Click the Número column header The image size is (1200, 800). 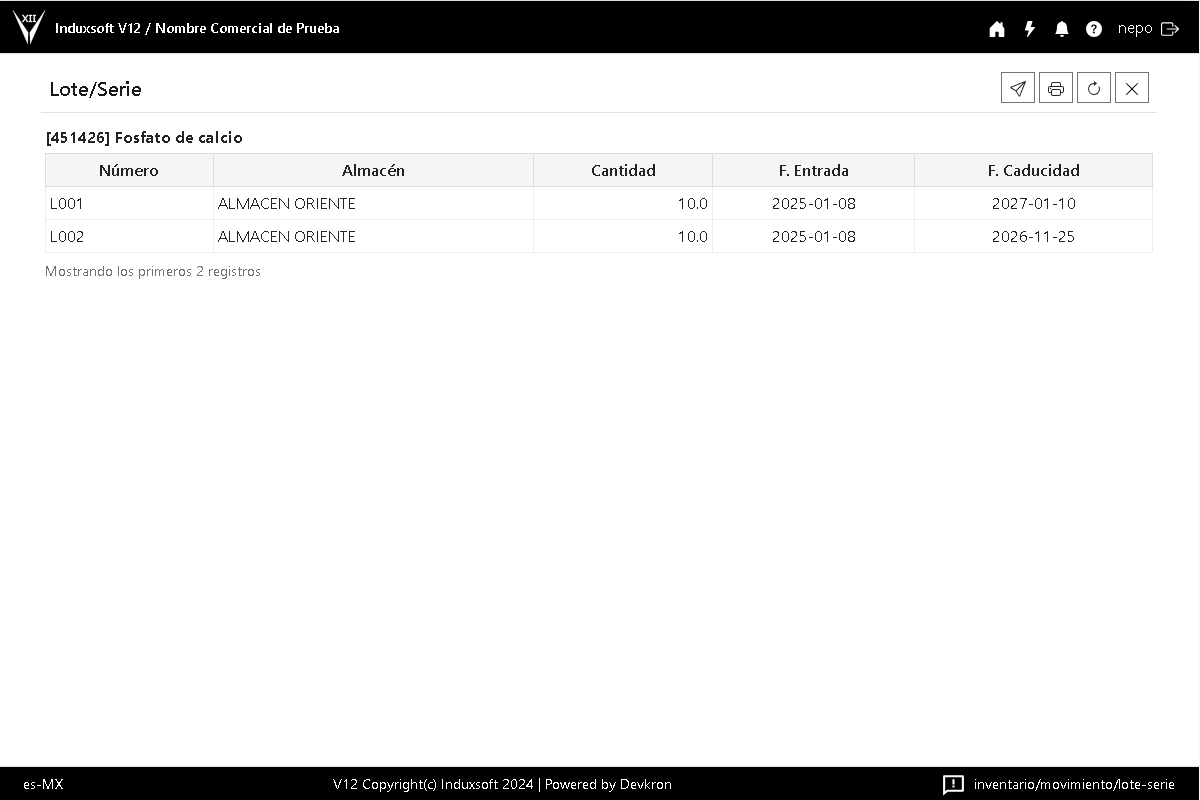click(129, 170)
